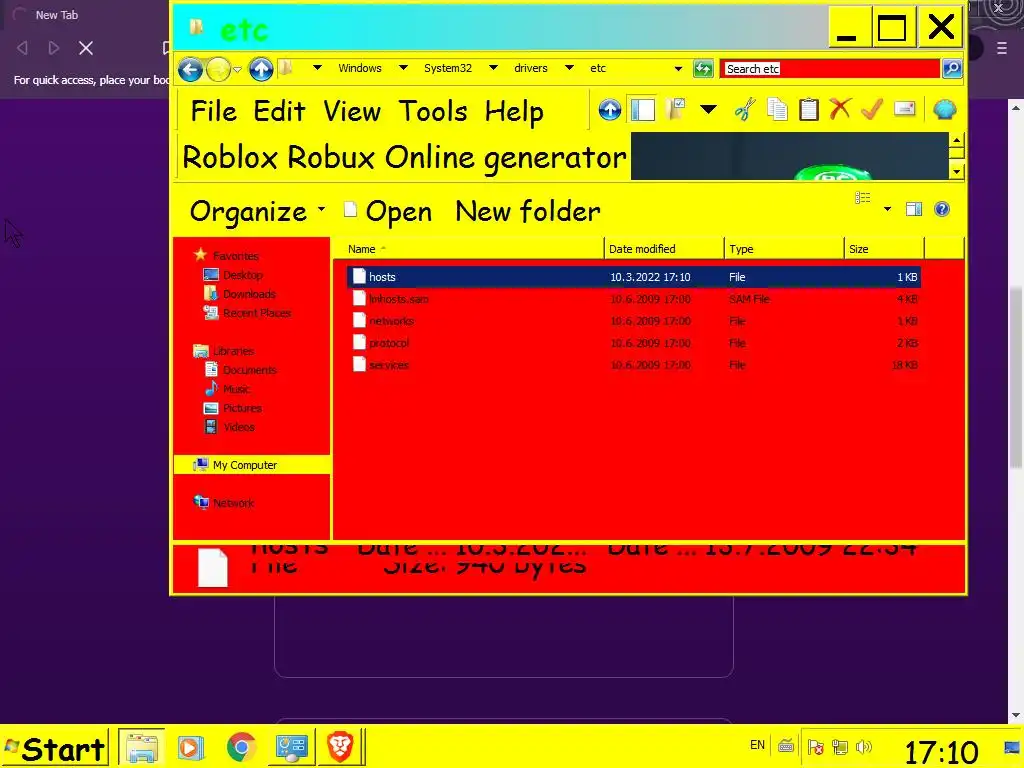Change view with the list view icon

[x=863, y=198]
